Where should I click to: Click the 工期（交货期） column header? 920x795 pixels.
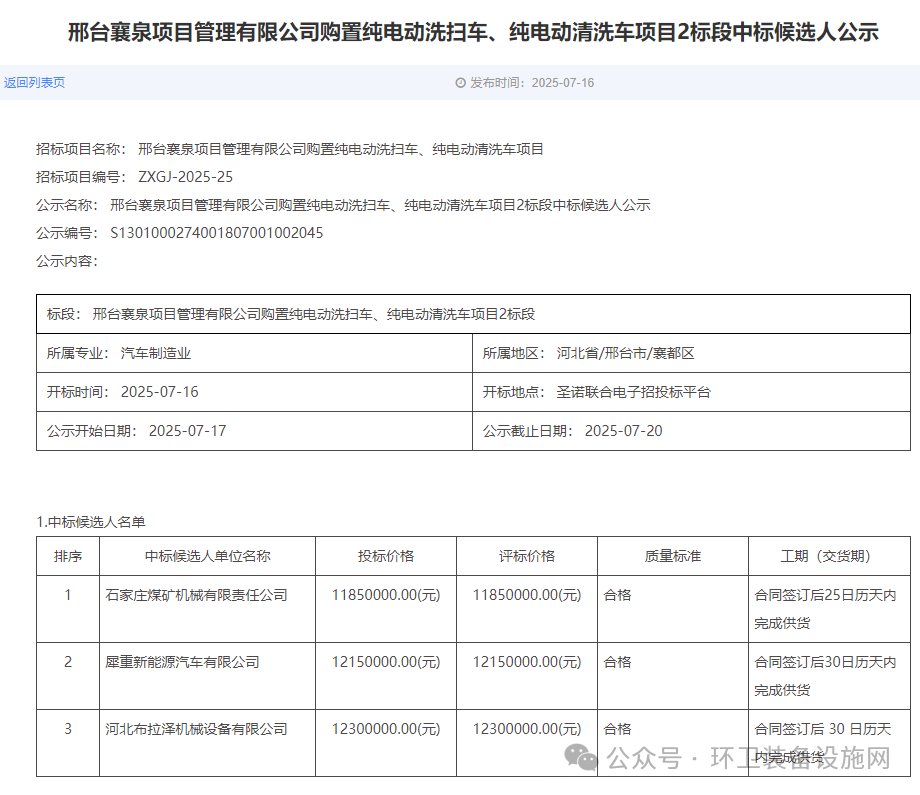click(830, 556)
